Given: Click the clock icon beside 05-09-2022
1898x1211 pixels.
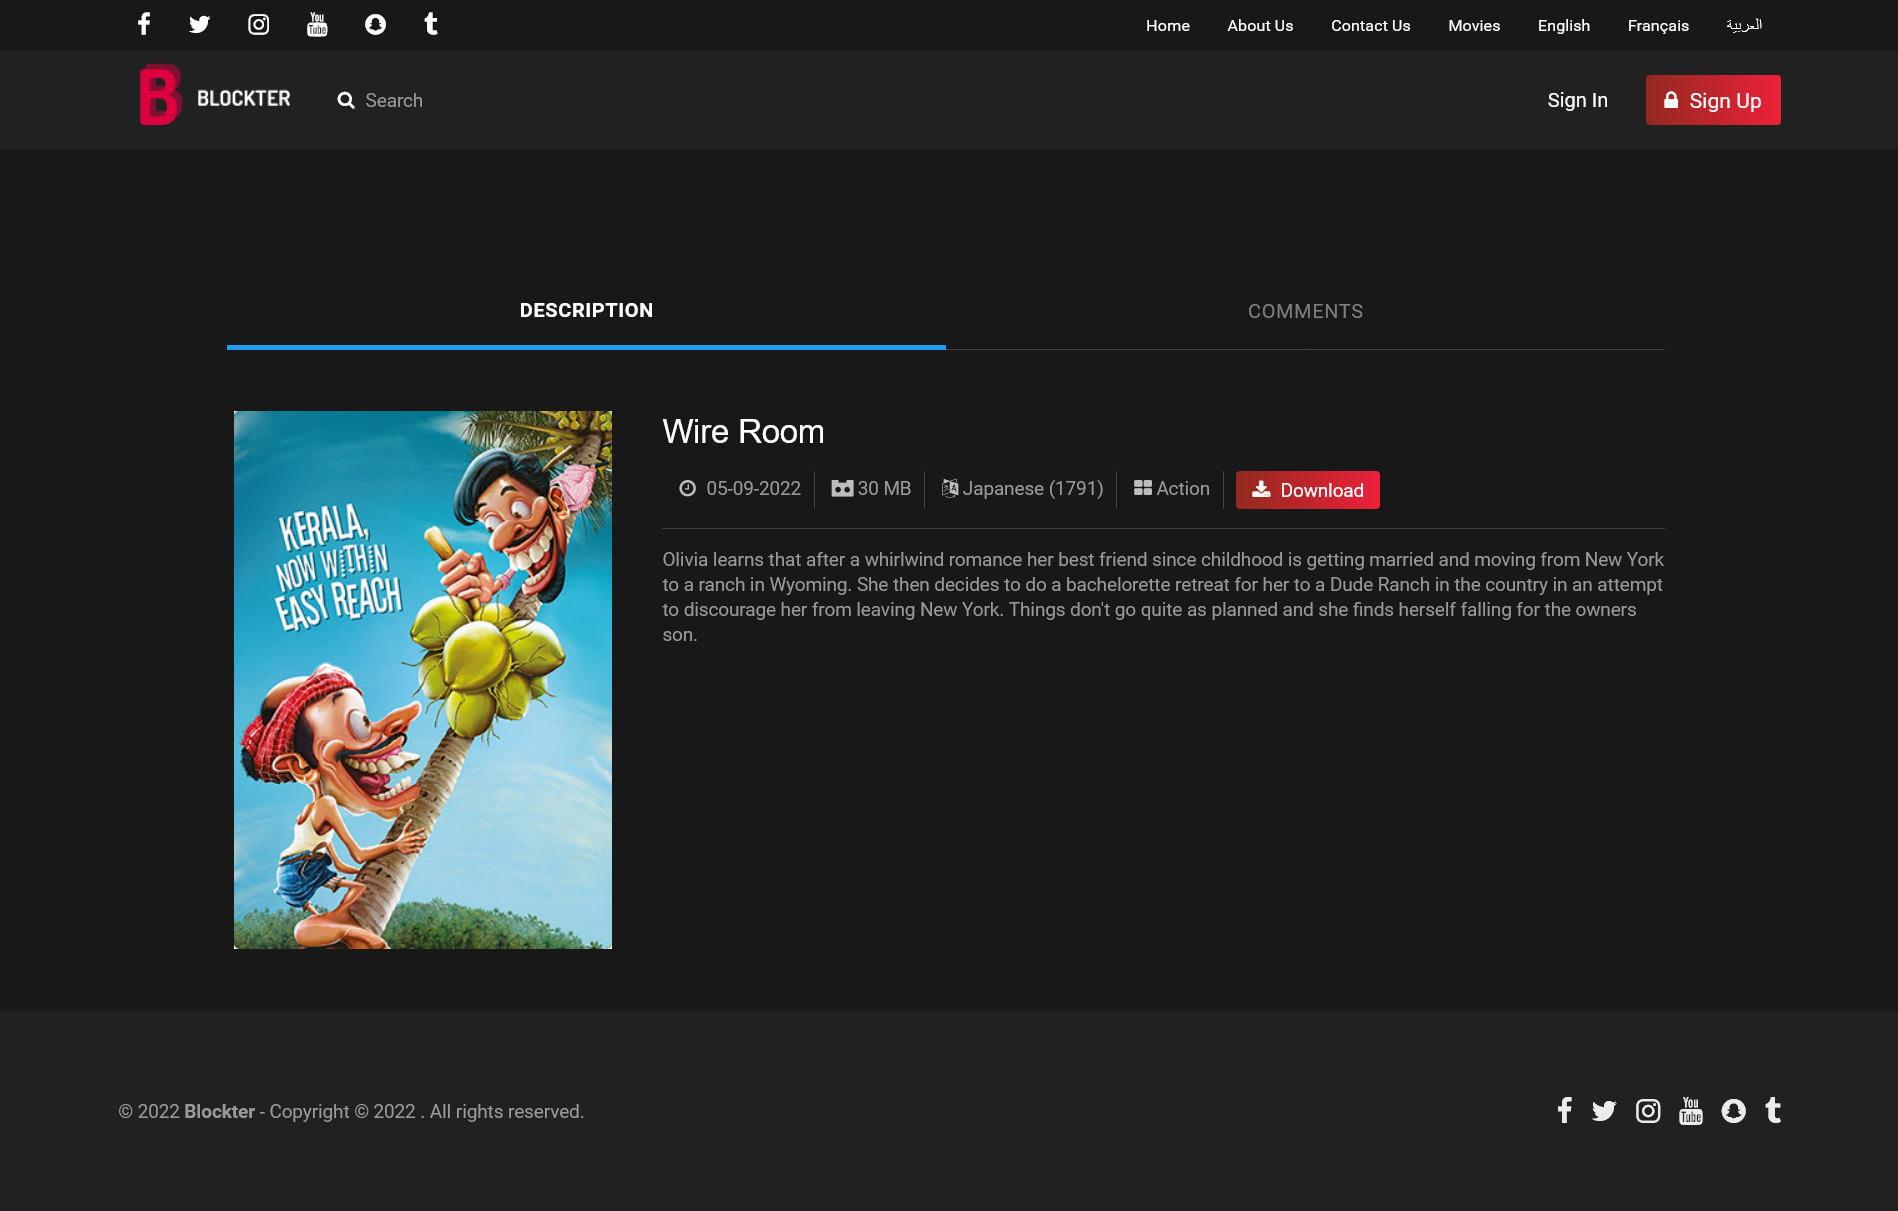Looking at the screenshot, I should click(688, 488).
